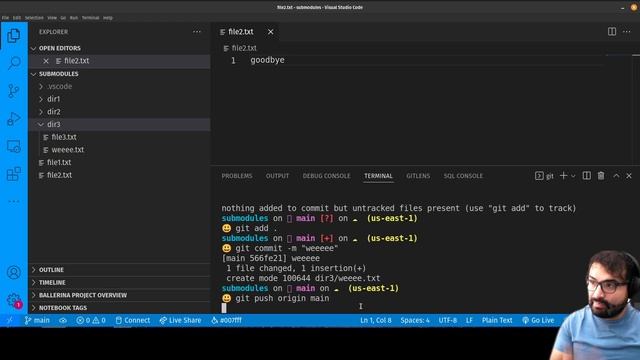Viewport: 640px width, 360px height.
Task: Open the Source Control view
Action: (x=13, y=91)
